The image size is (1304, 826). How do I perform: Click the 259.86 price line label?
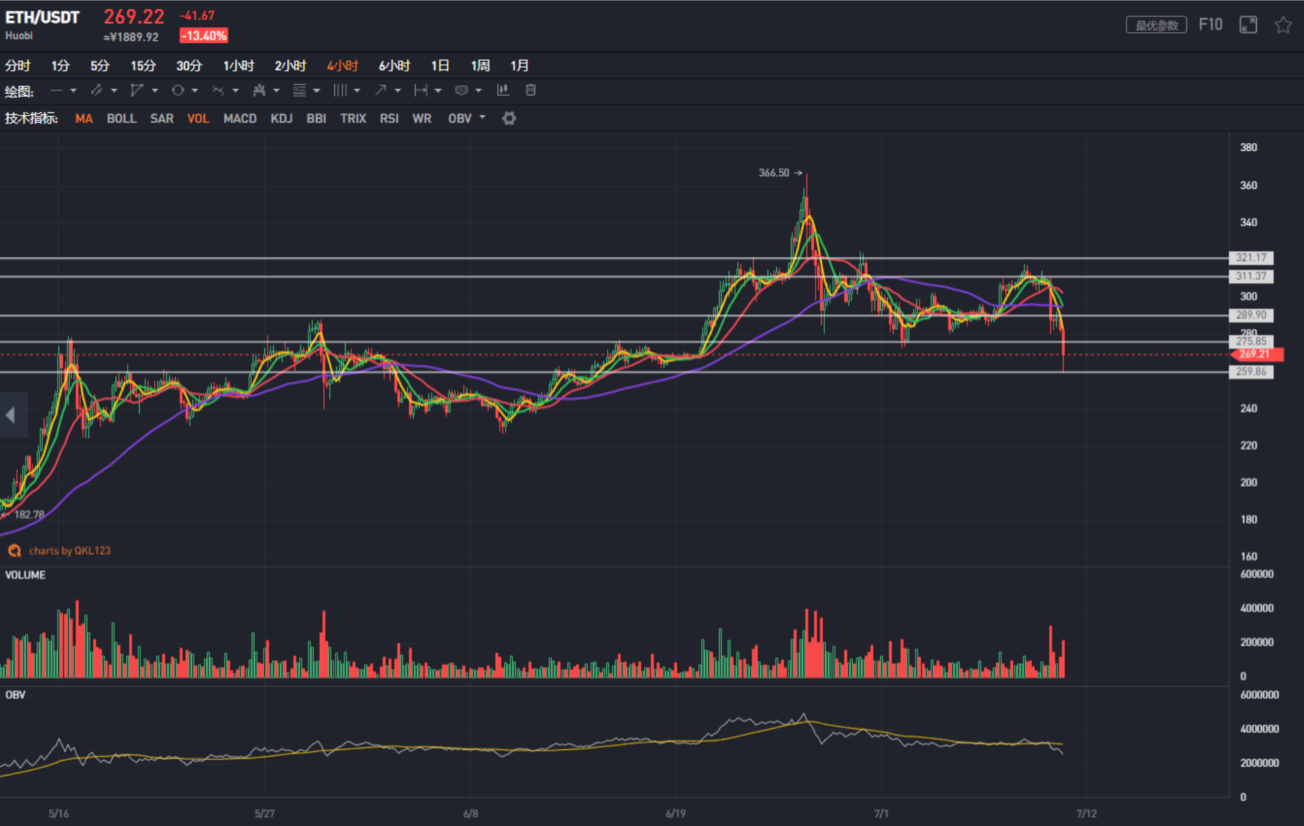[x=1253, y=372]
